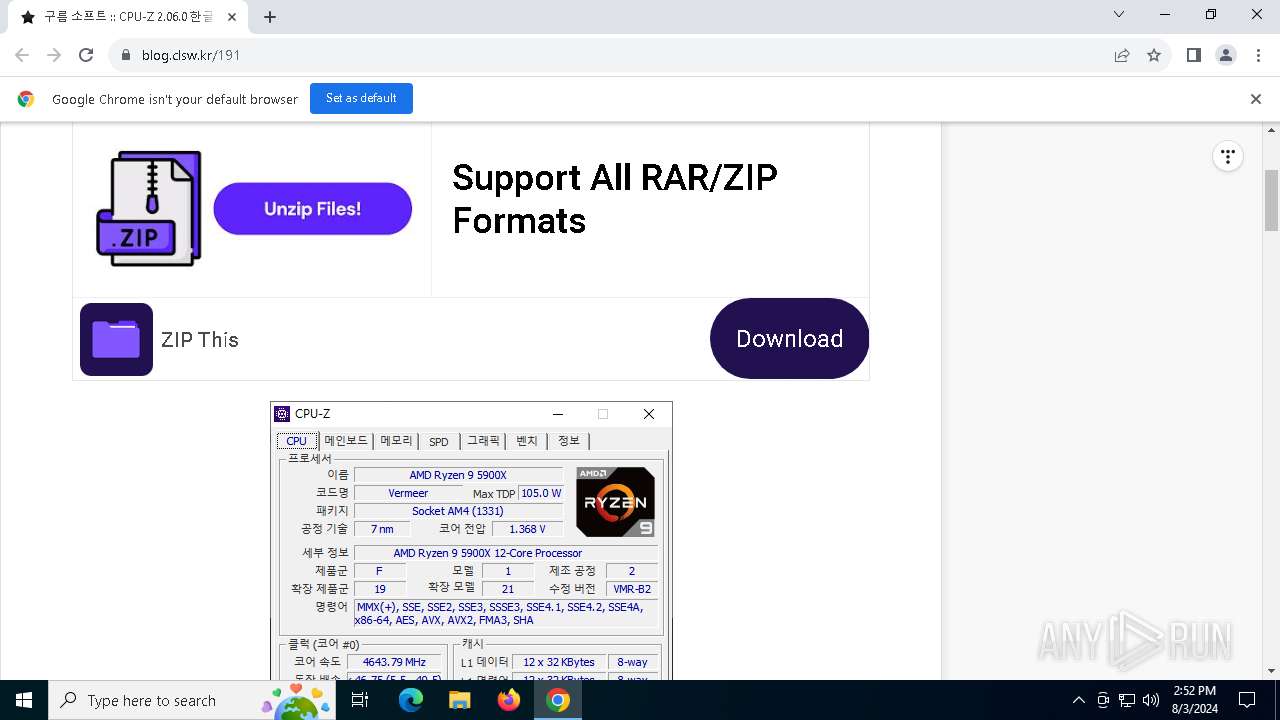Click the 105.0 W Max TDP value
This screenshot has width=1280, height=720.
pyautogui.click(x=541, y=493)
